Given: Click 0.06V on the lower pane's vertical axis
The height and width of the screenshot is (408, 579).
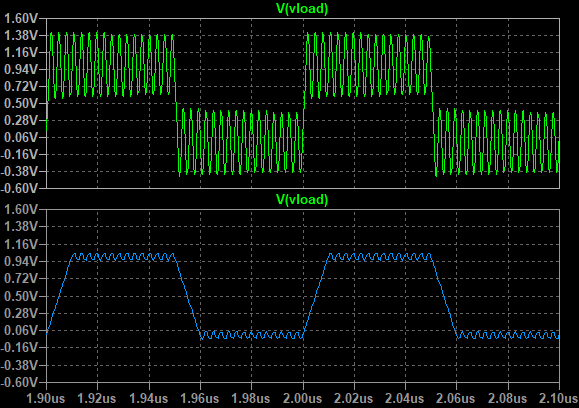Looking at the screenshot, I should (x=21, y=330).
